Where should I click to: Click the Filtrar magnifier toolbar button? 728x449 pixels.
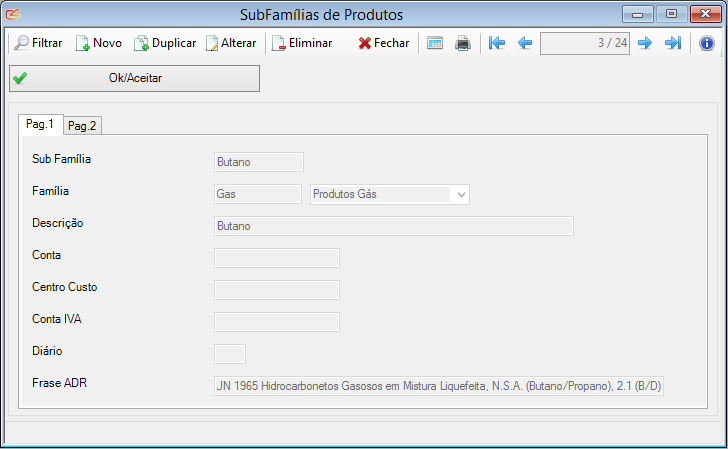(38, 43)
